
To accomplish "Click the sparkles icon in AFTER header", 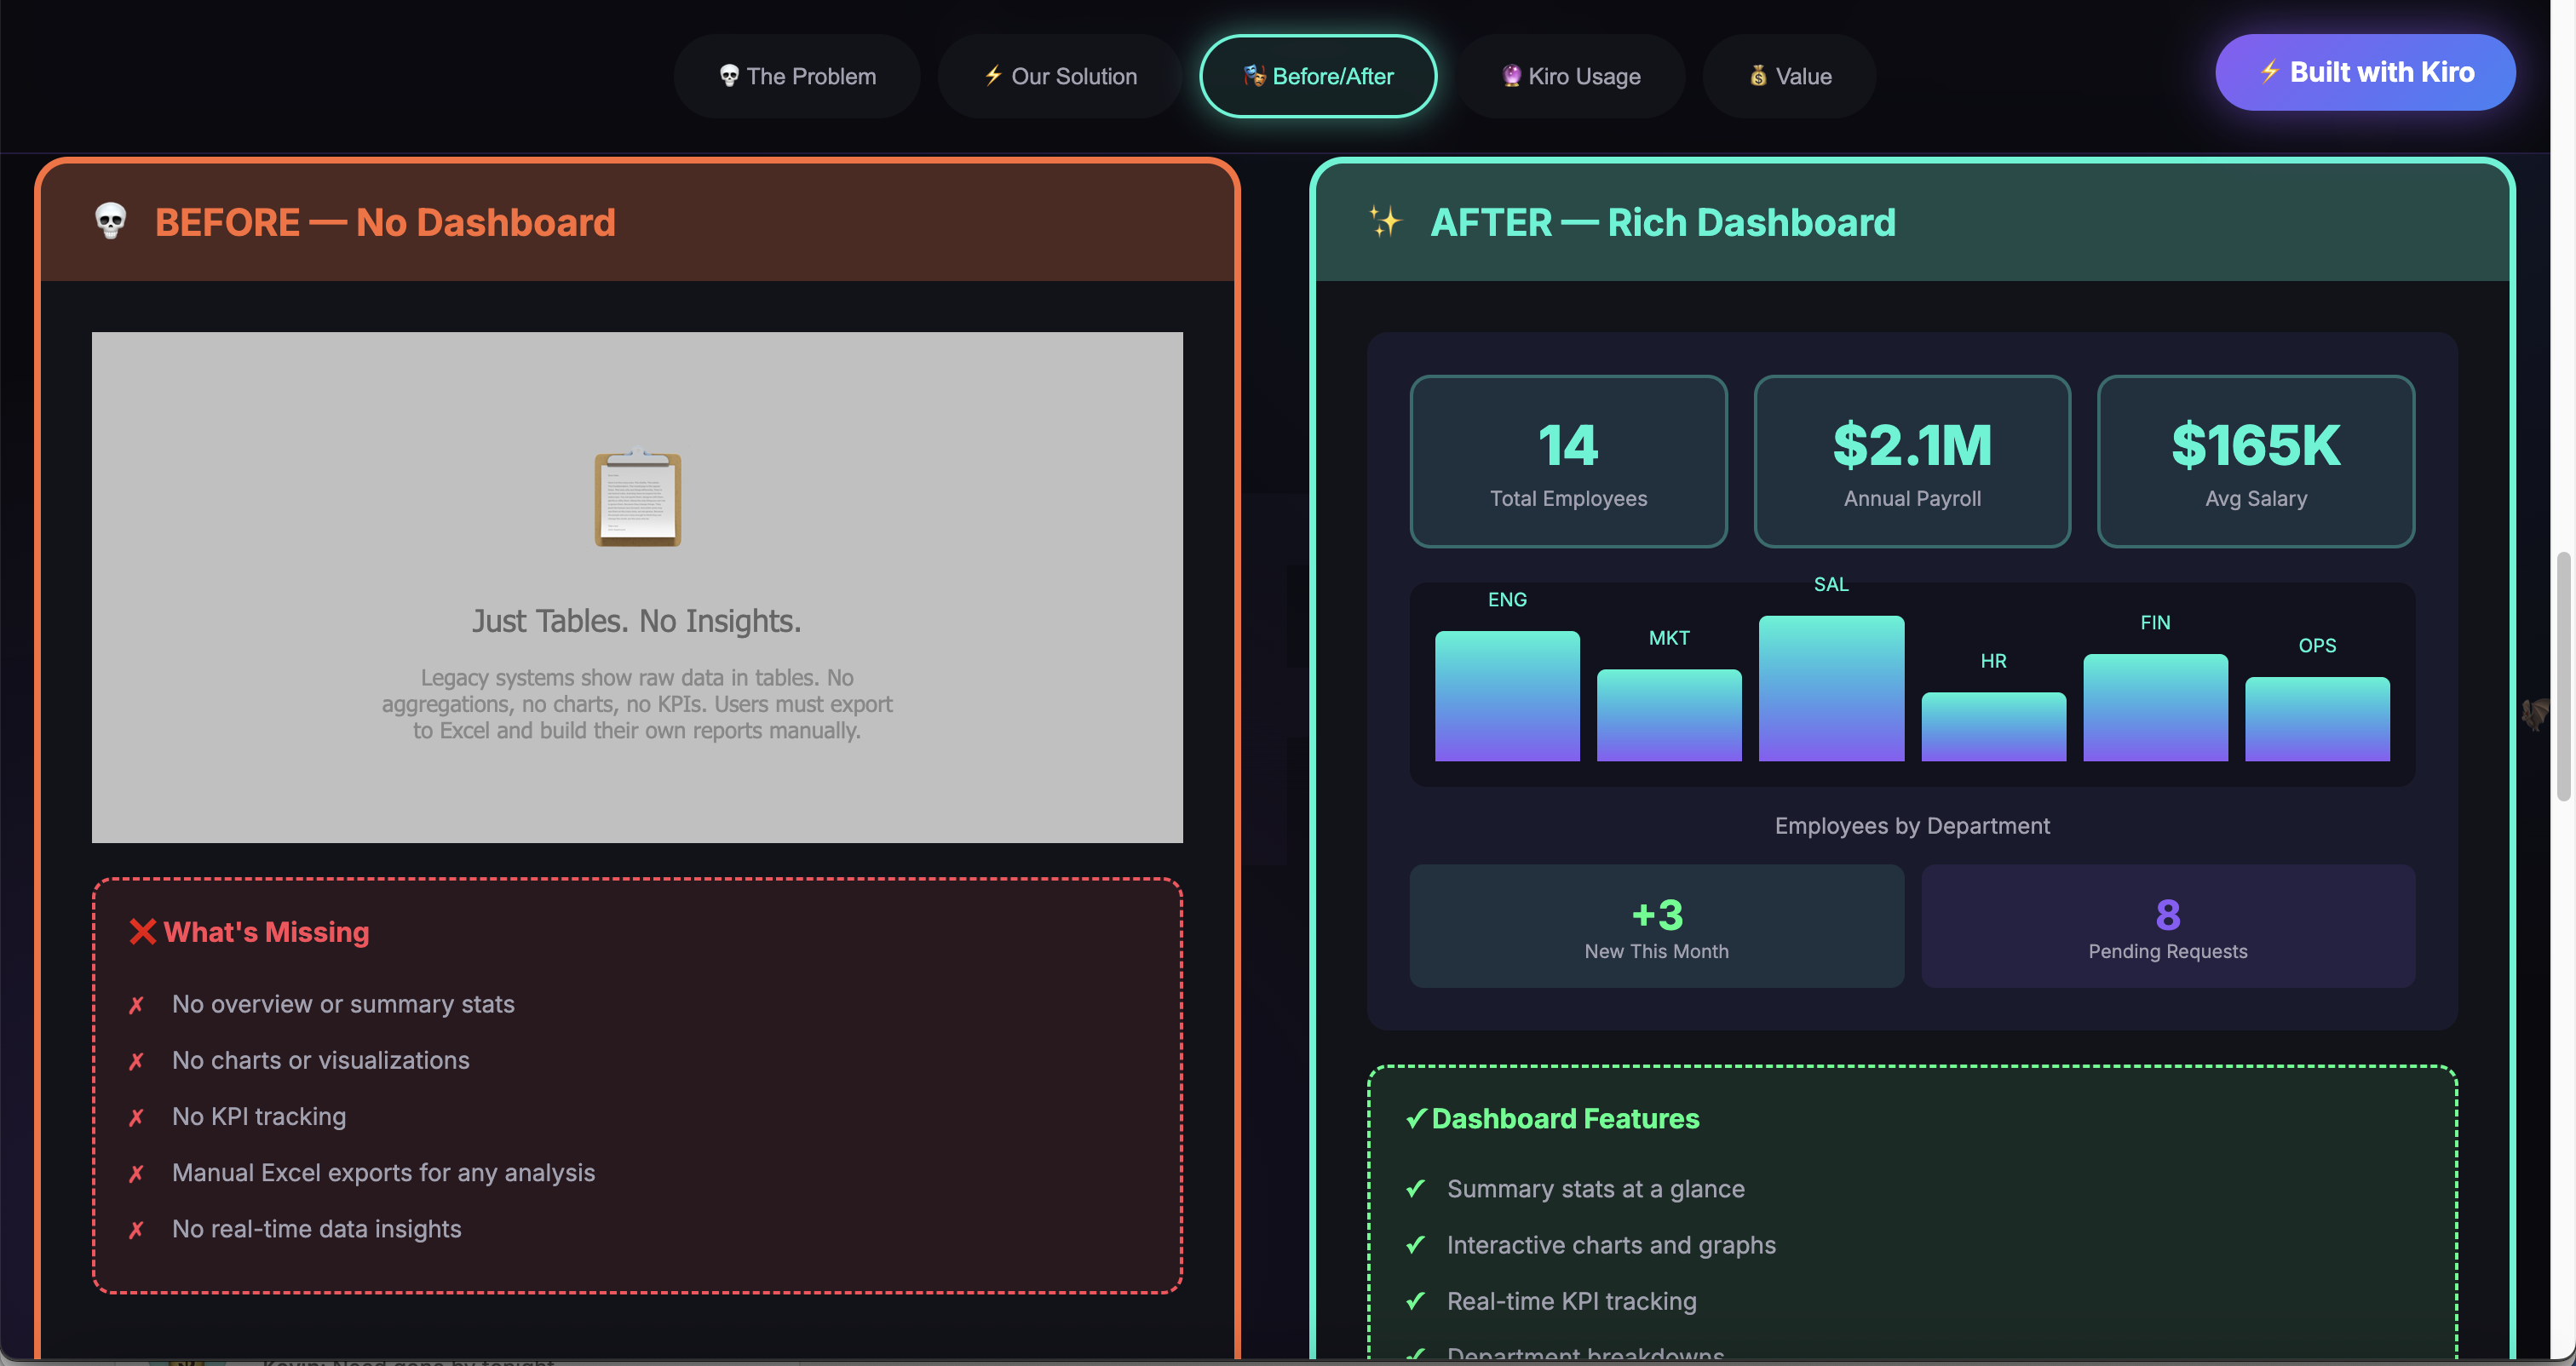I will click(x=1385, y=221).
